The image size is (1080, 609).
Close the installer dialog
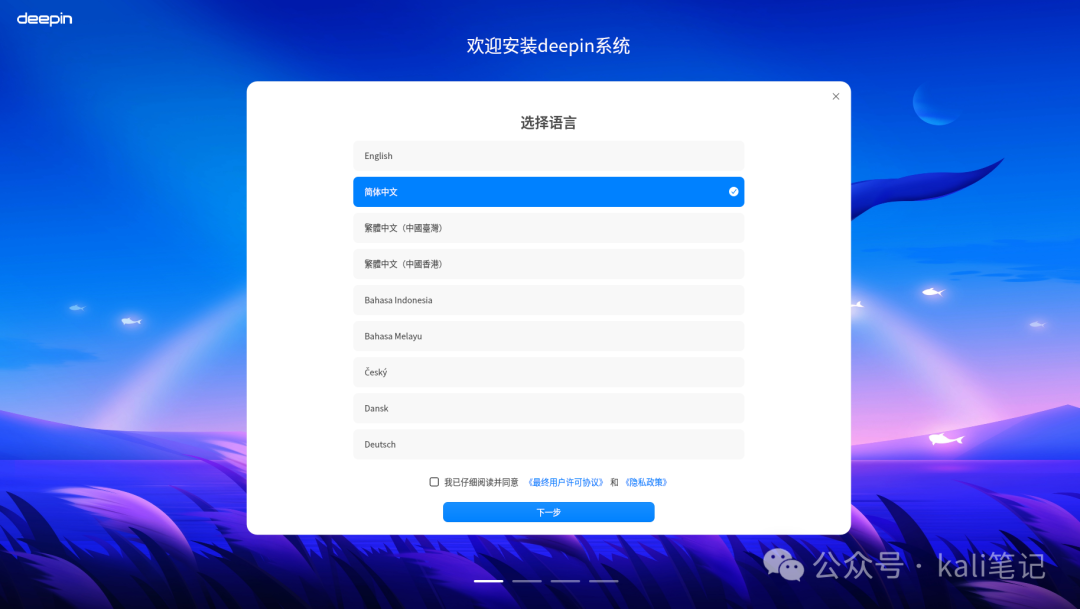(x=835, y=96)
